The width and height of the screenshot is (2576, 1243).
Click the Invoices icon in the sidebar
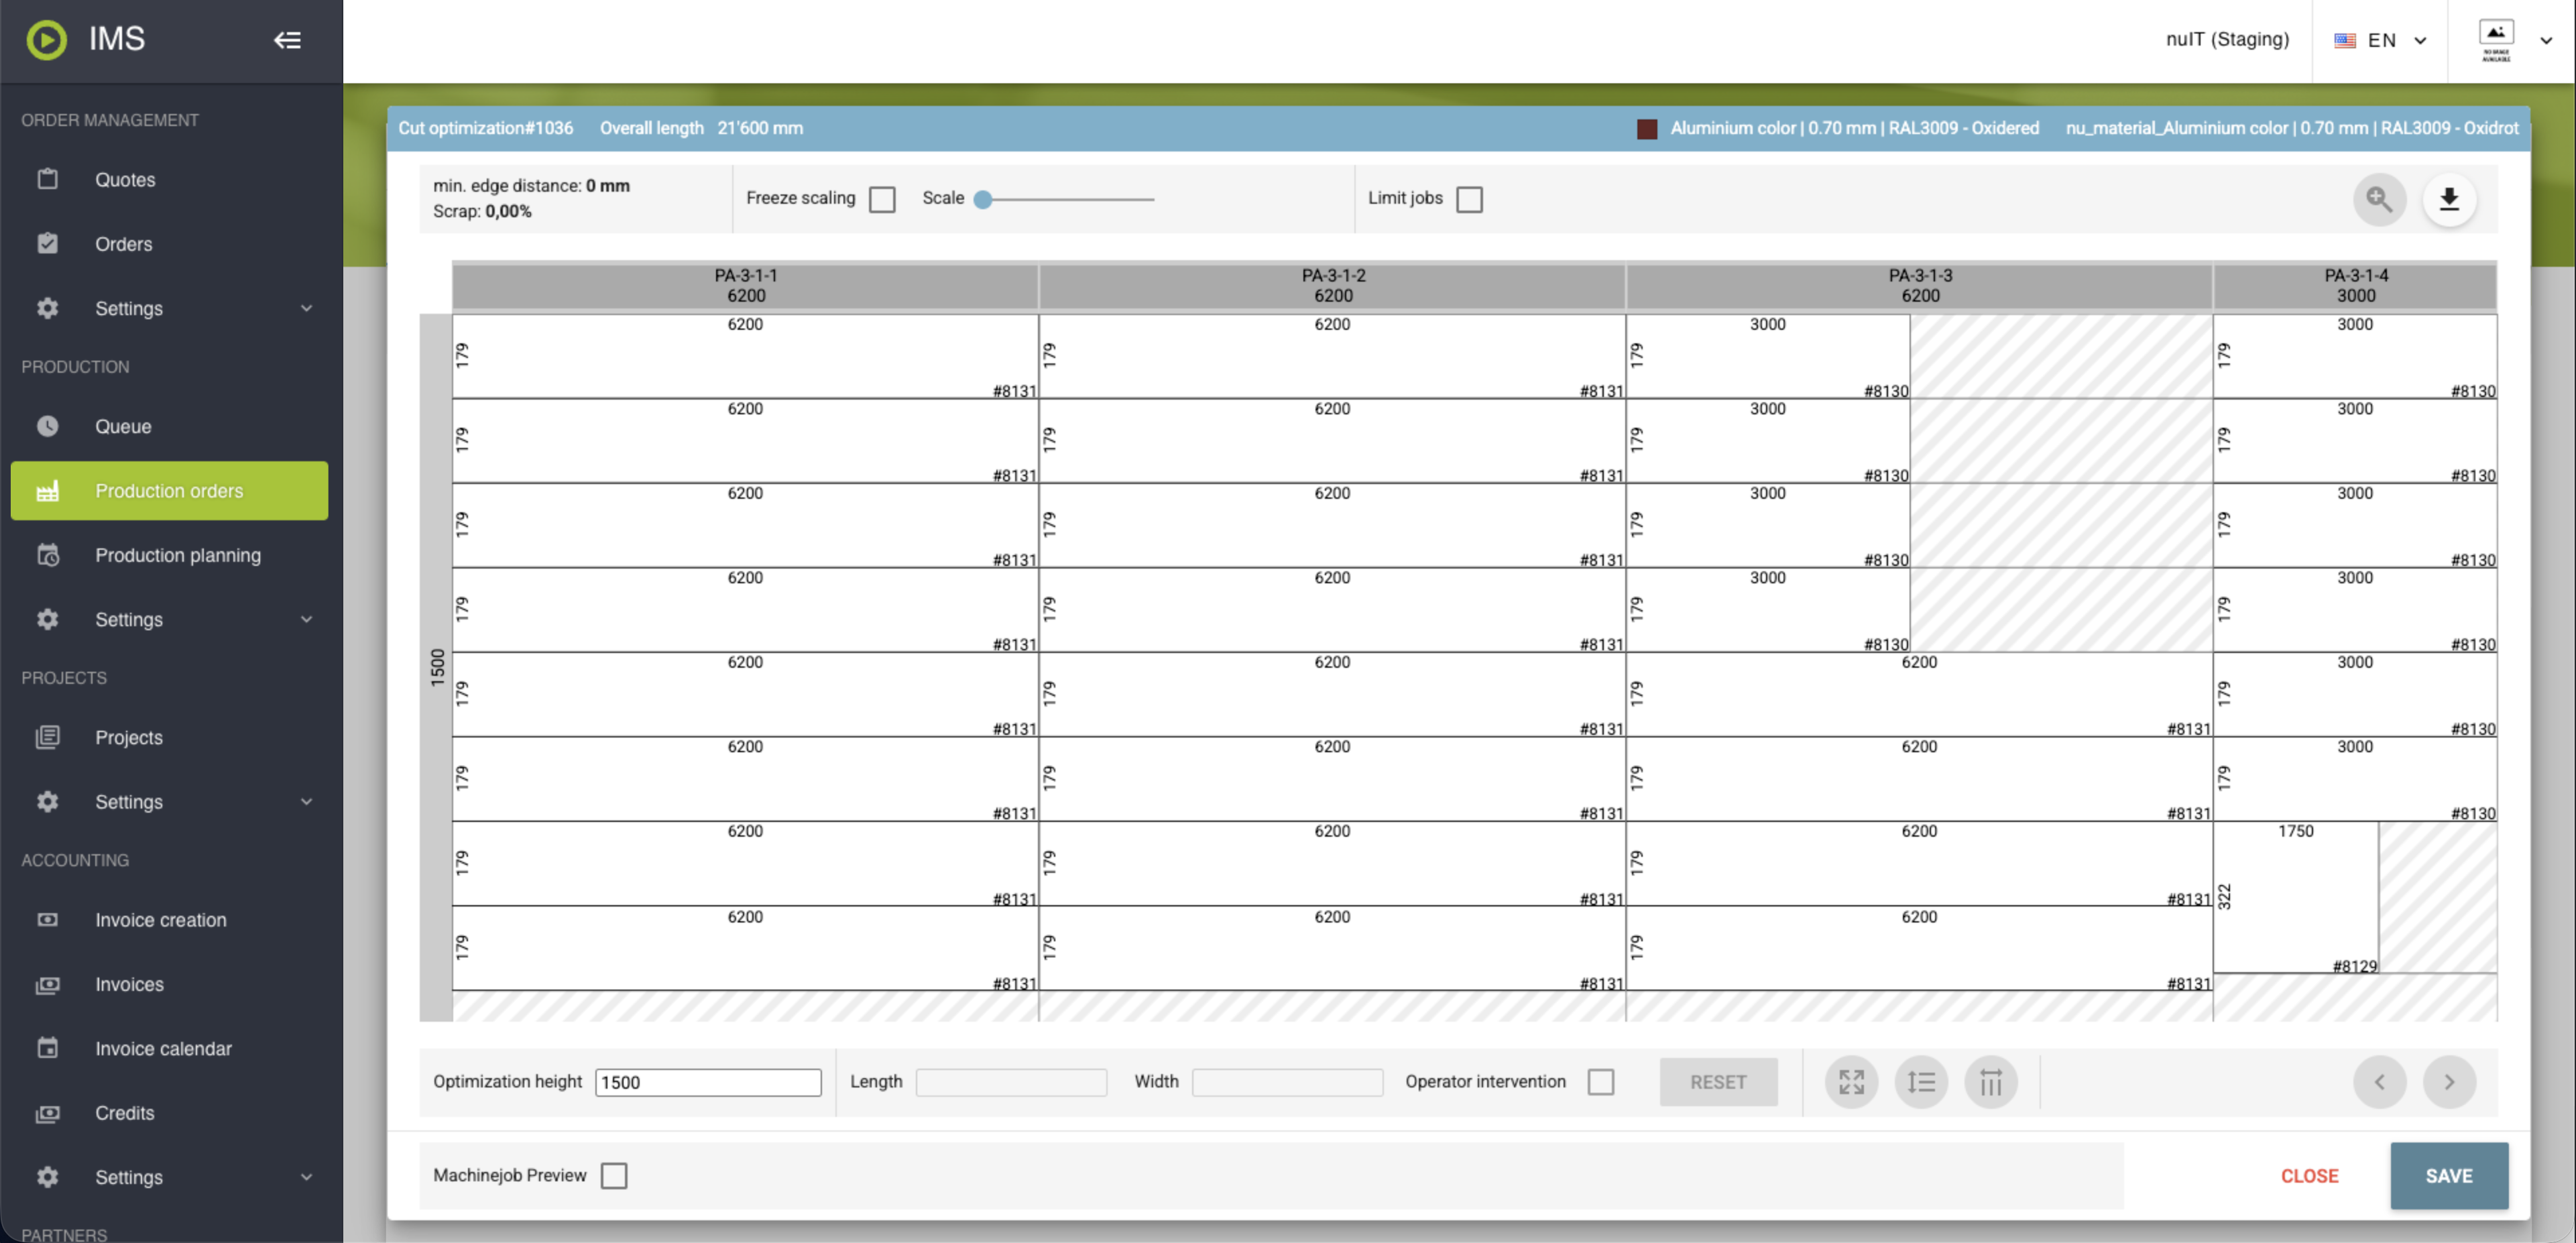pyautogui.click(x=47, y=984)
